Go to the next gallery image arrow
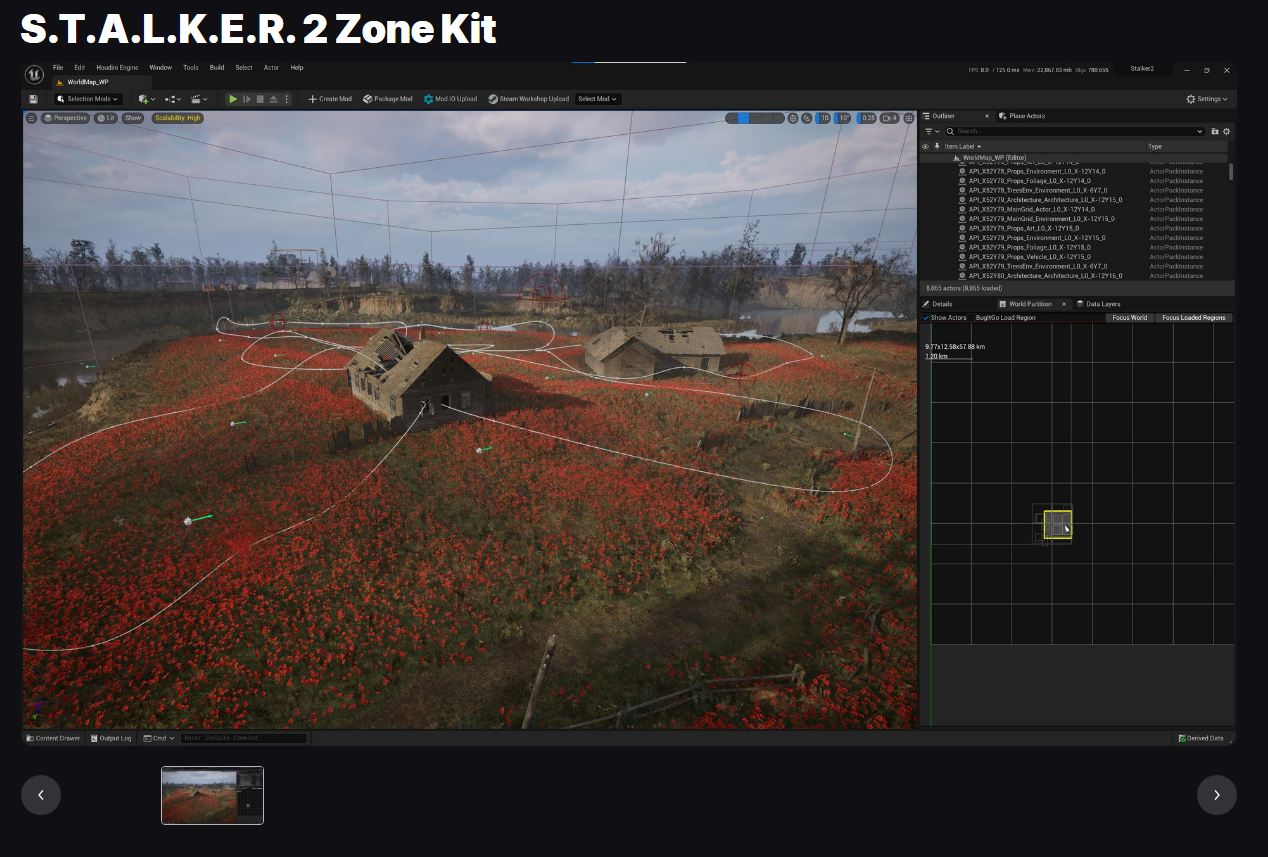Viewport: 1268px width, 857px height. (1217, 795)
